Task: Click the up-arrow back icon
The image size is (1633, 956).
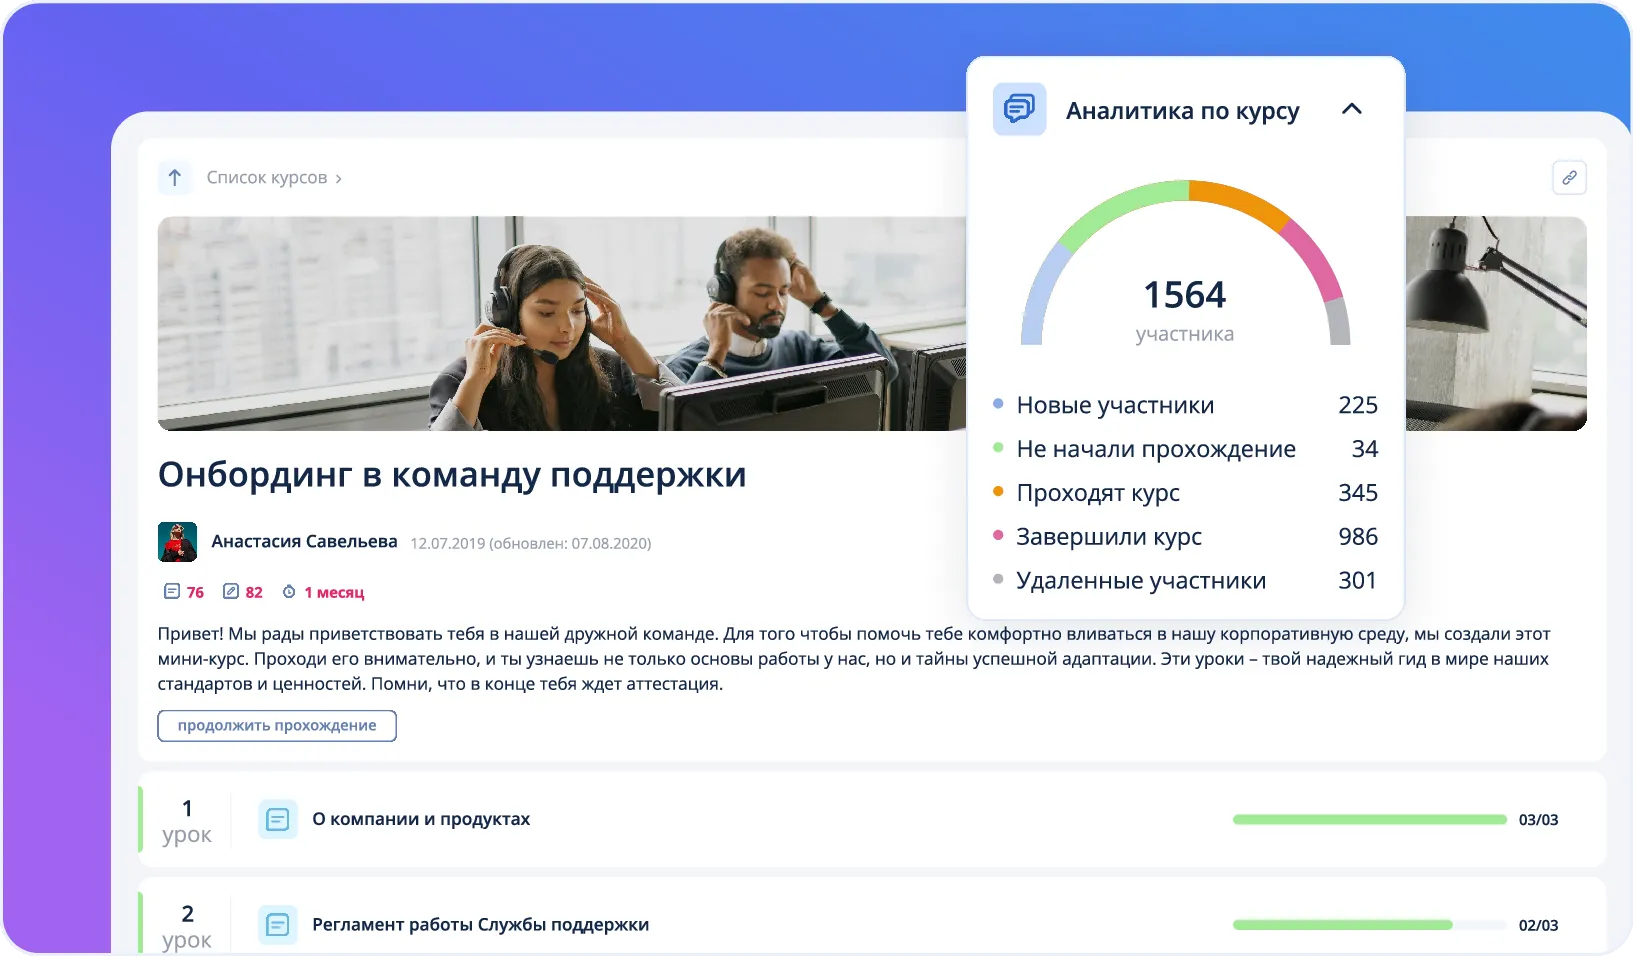Action: [x=175, y=178]
